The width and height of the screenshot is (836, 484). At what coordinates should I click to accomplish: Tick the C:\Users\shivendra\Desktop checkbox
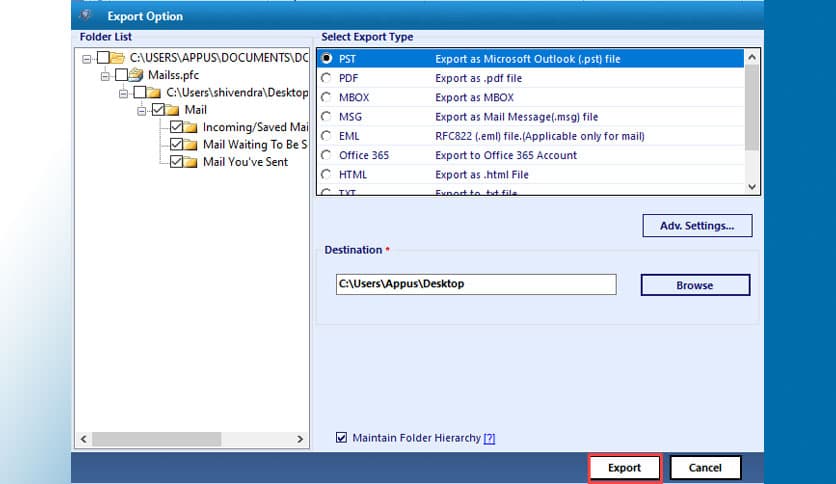coord(140,92)
